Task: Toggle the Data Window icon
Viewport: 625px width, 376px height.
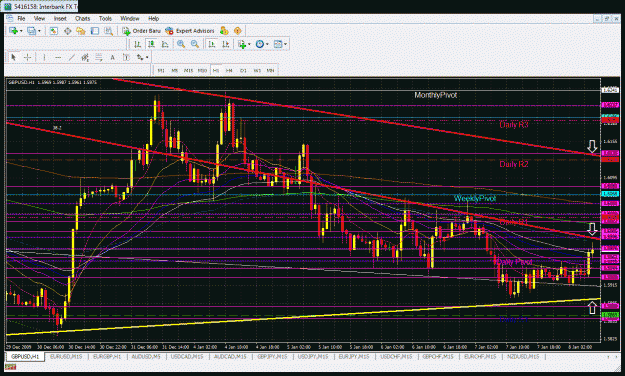Action: point(67,31)
